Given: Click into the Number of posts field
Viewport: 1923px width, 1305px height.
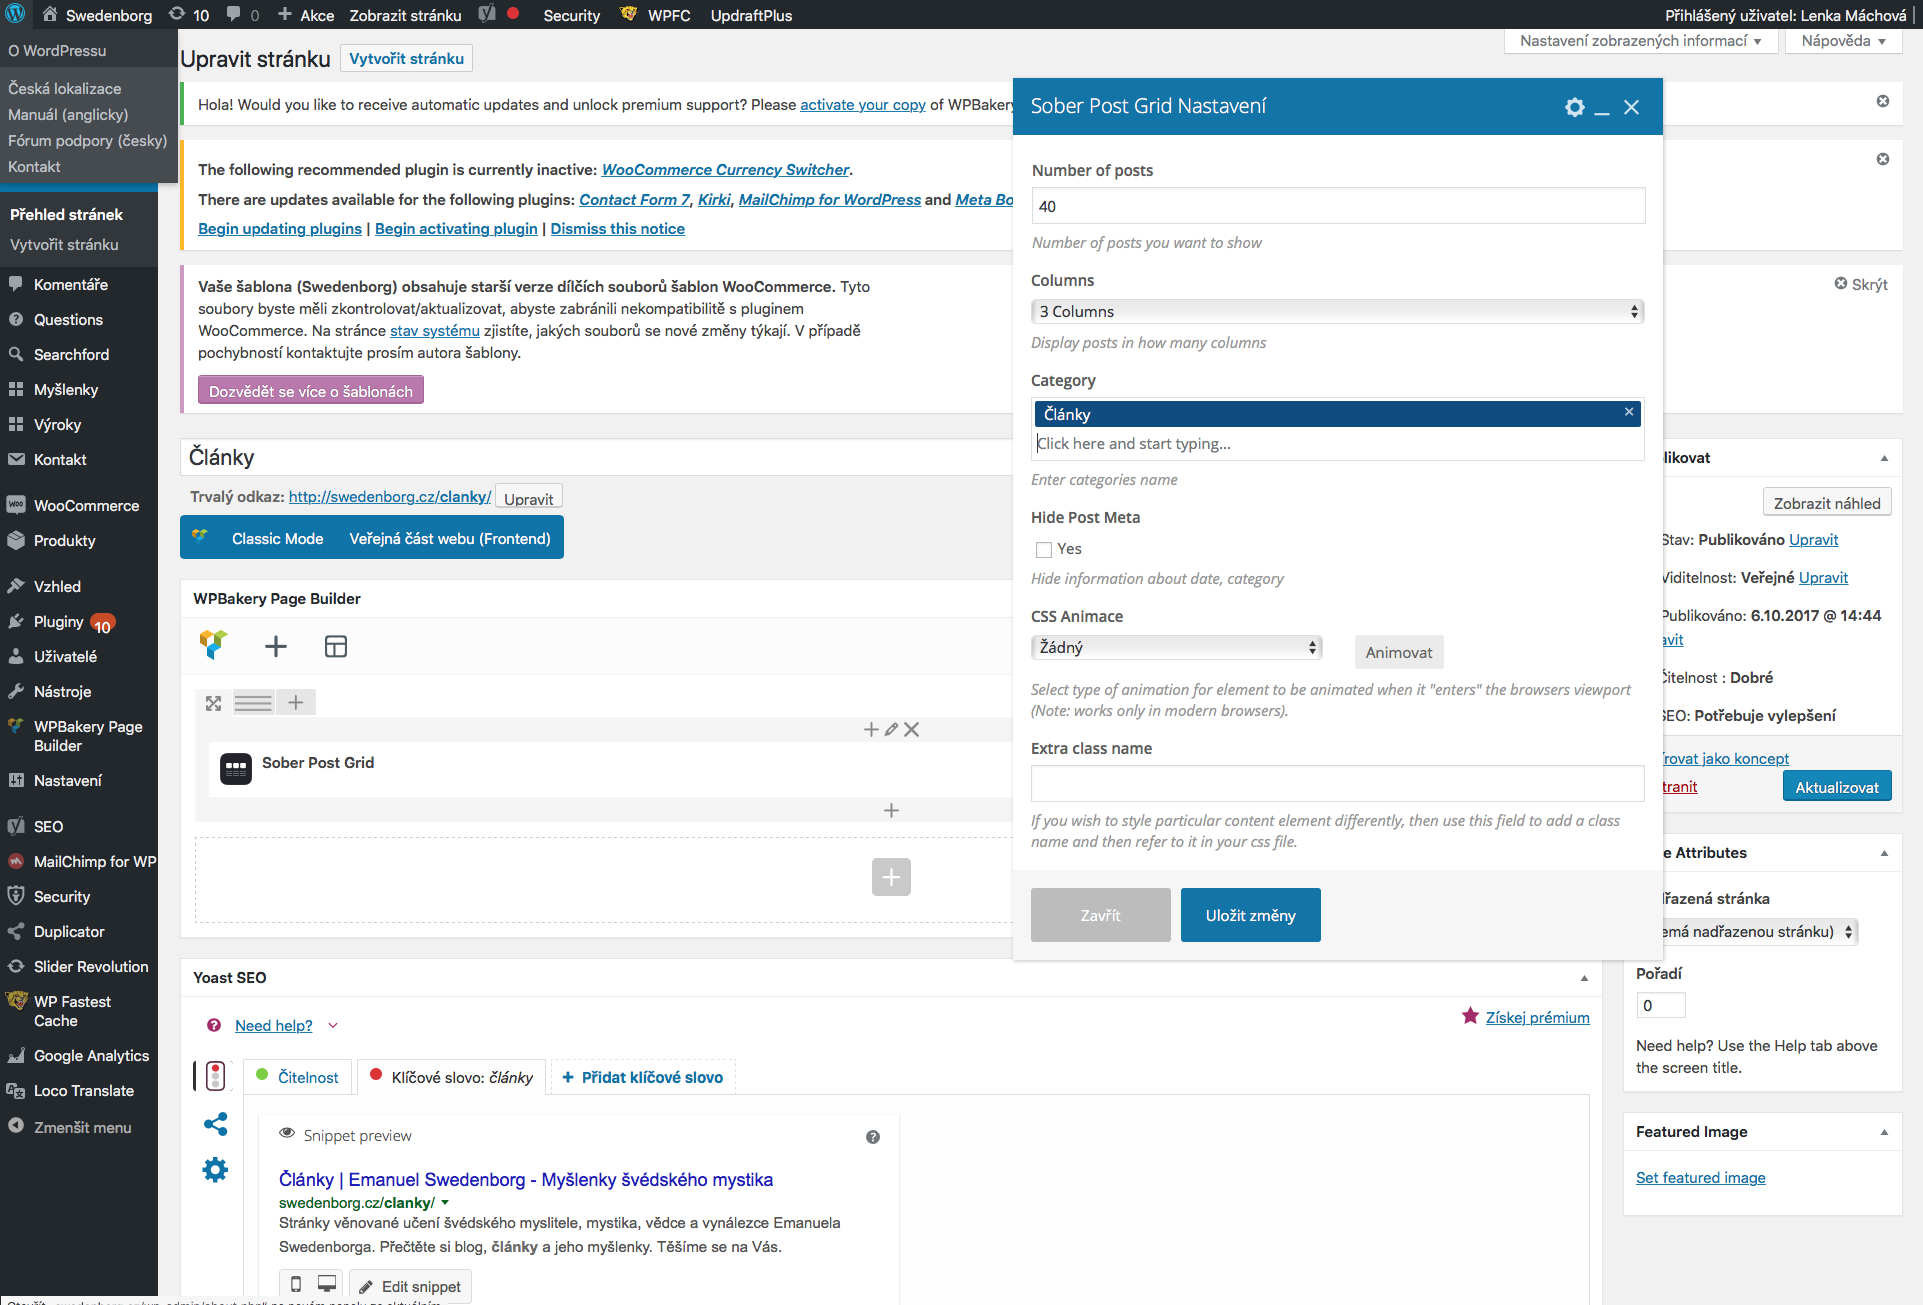Looking at the screenshot, I should click(1337, 206).
